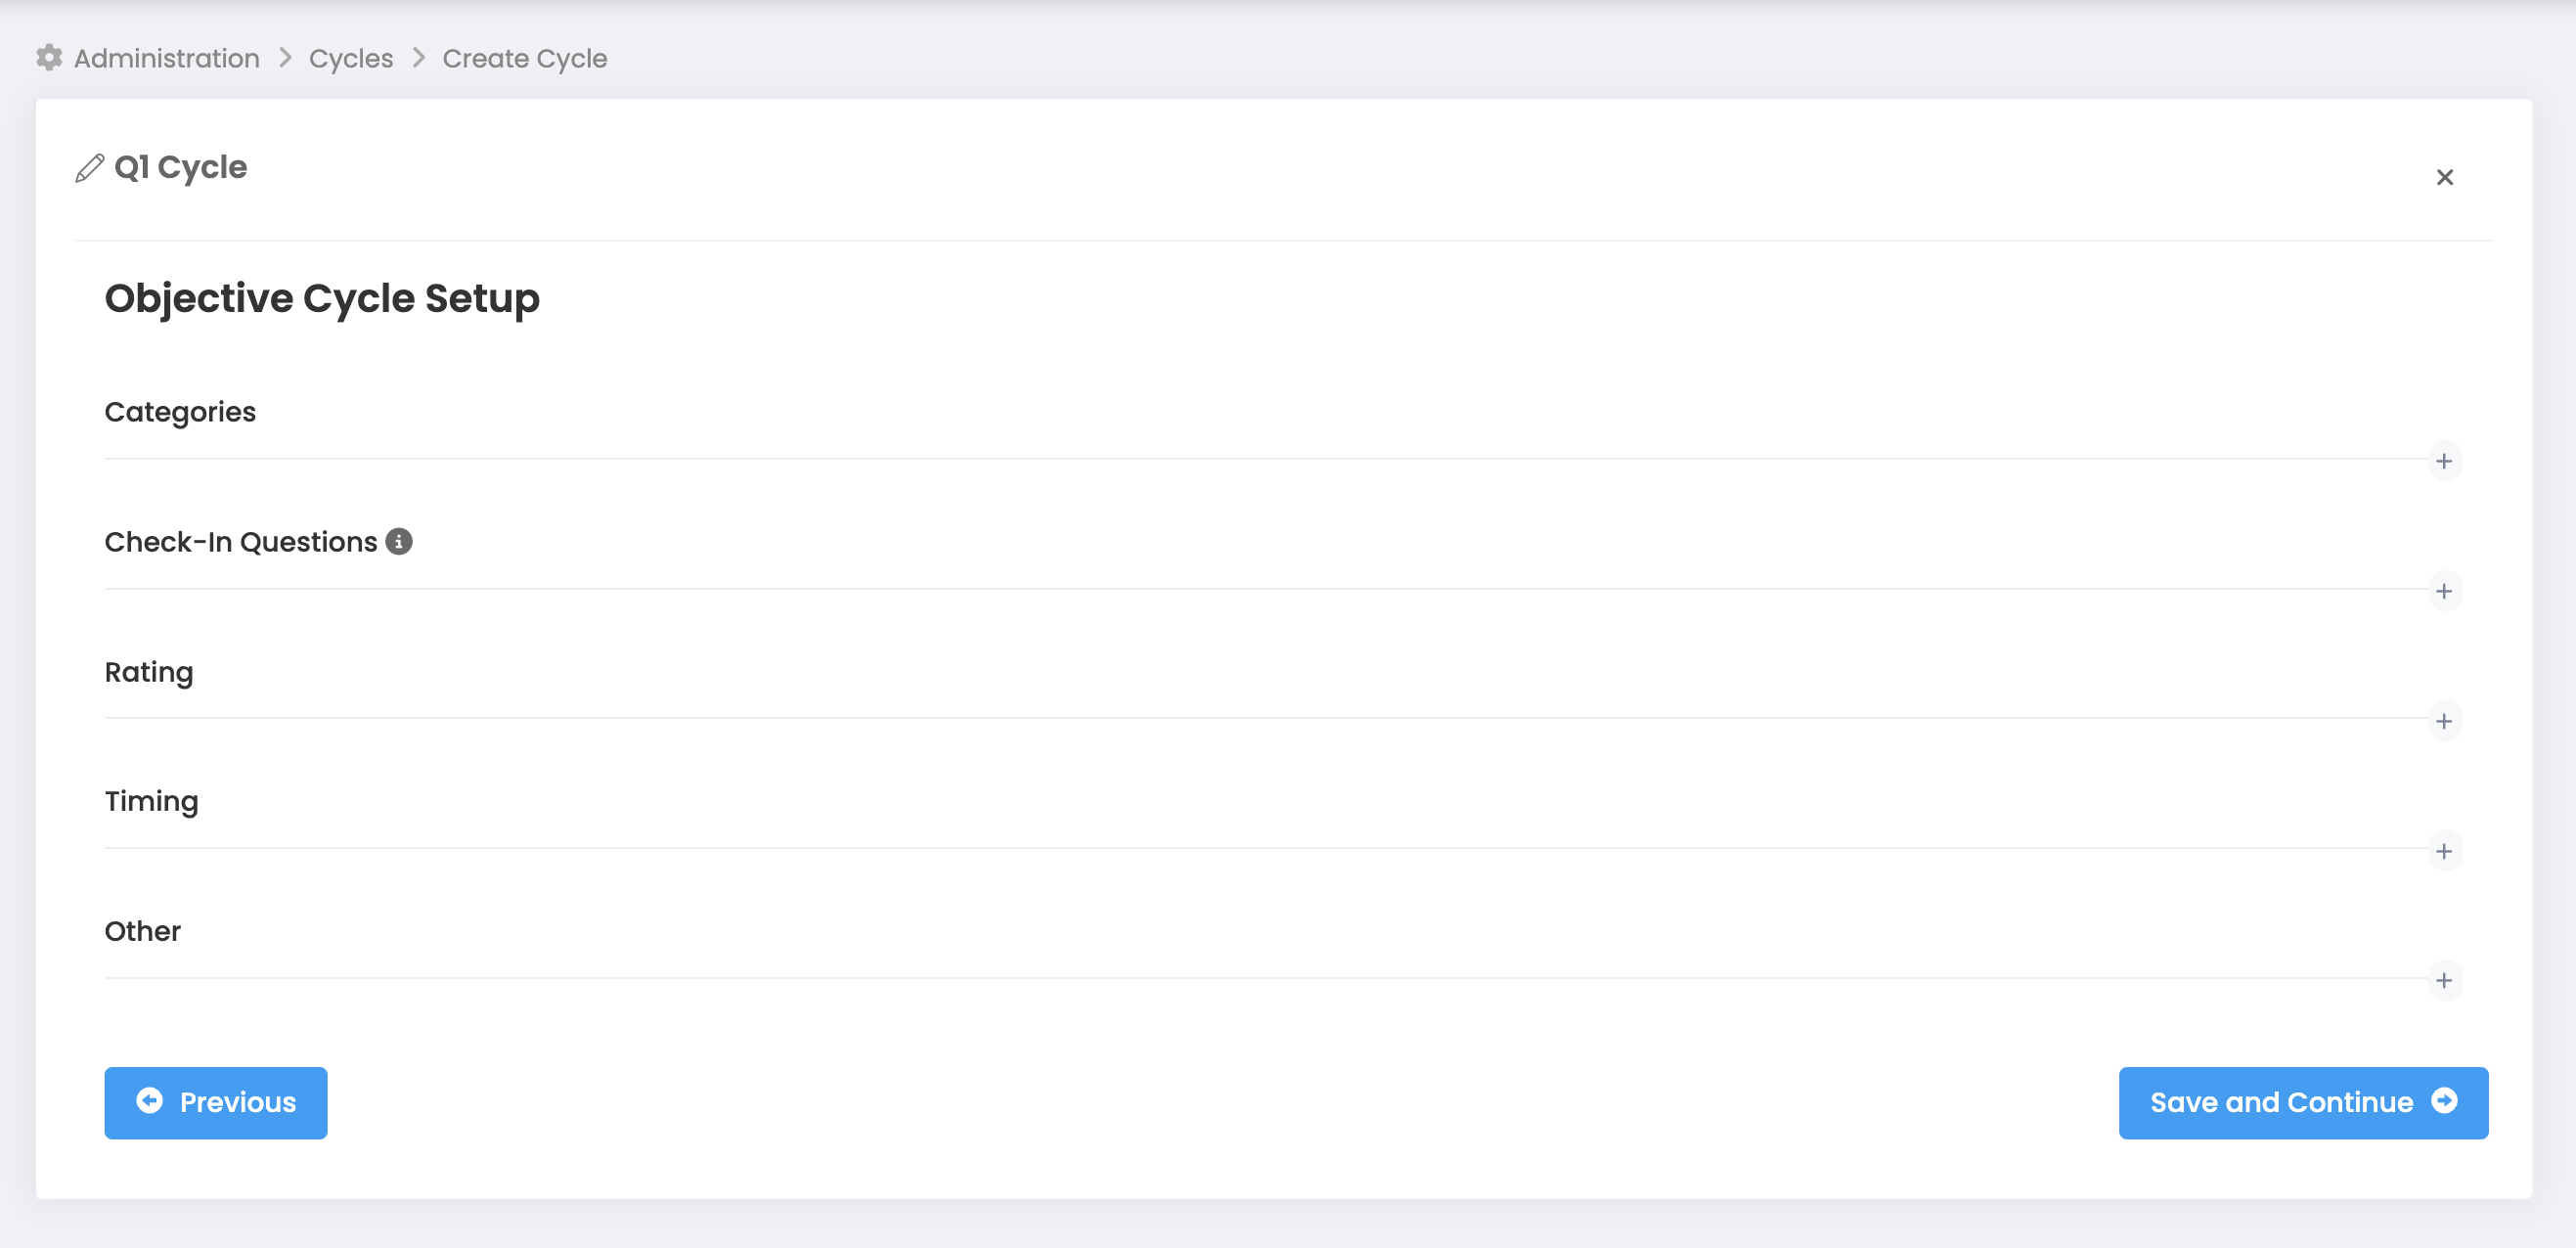
Task: Expand the Categories section plus icon
Action: tap(2444, 461)
